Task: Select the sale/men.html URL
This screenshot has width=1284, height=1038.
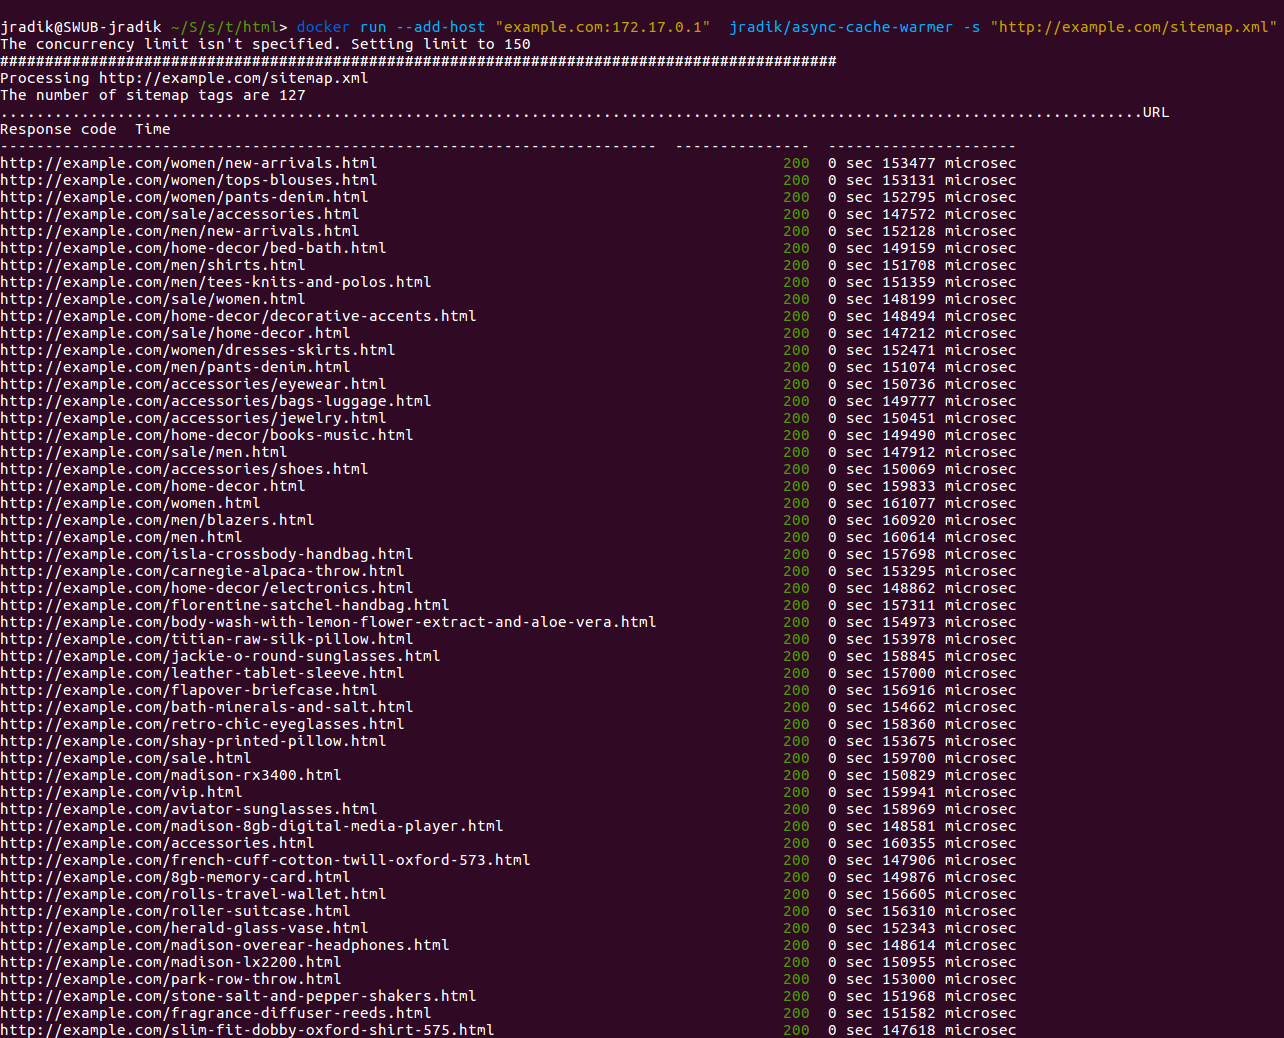Action: coord(144,452)
